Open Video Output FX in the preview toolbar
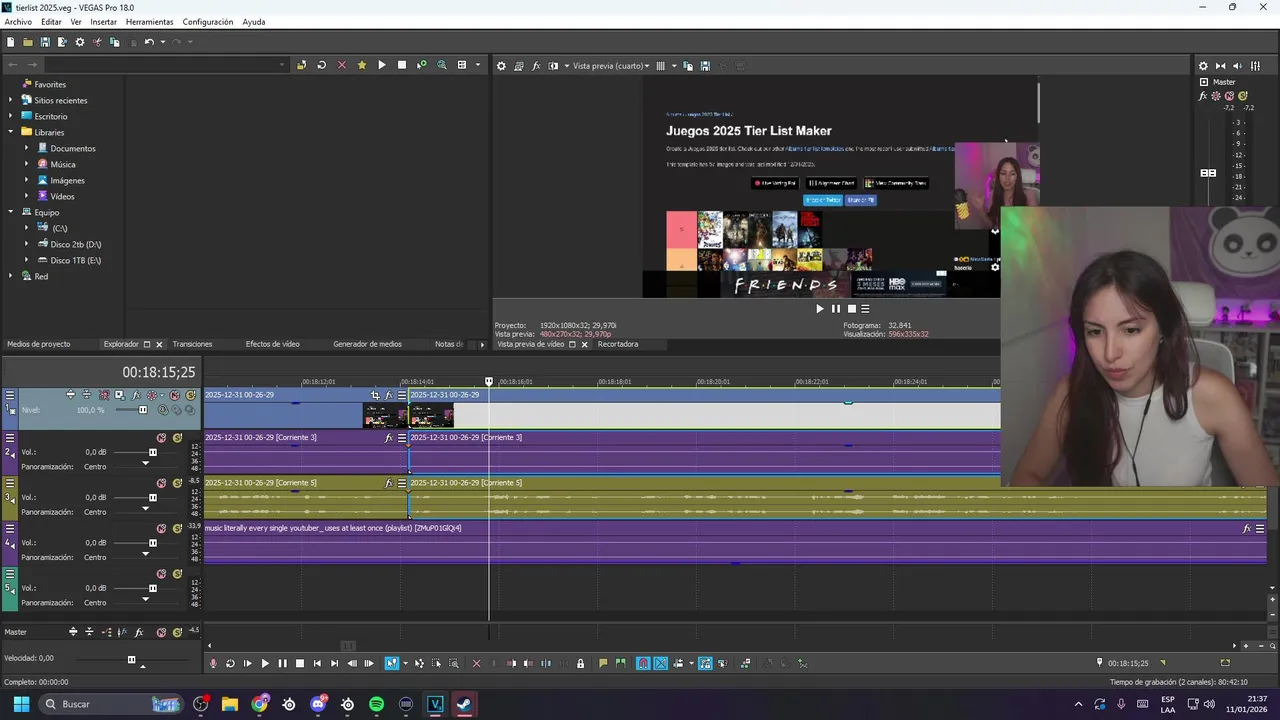Image resolution: width=1280 pixels, height=720 pixels. point(536,66)
